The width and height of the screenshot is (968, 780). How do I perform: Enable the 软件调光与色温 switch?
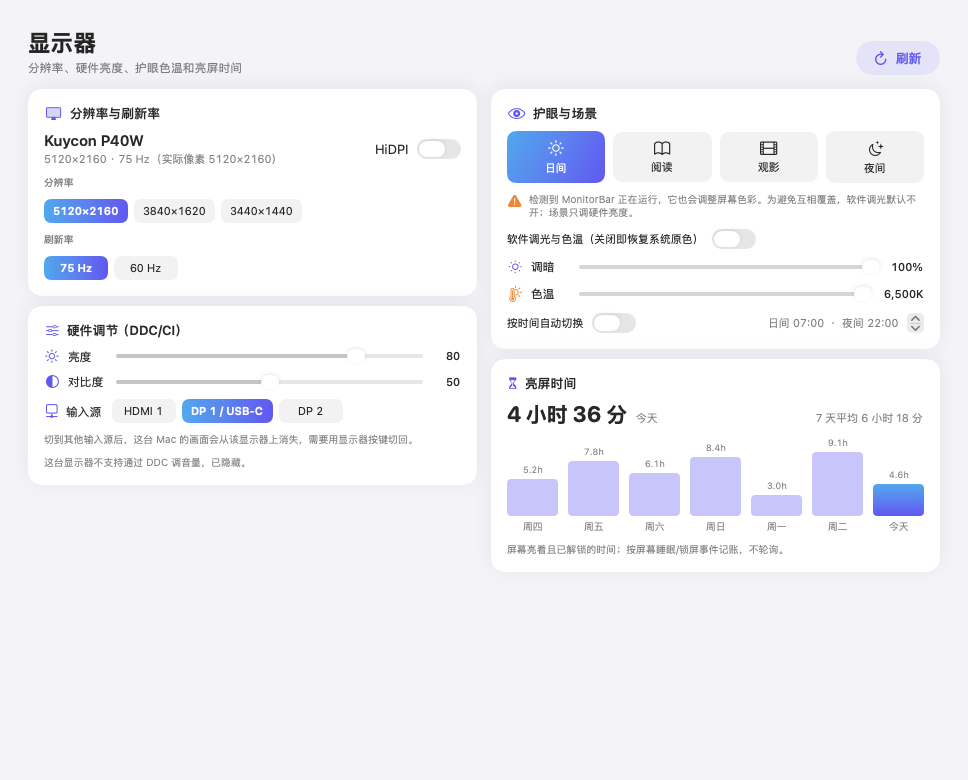734,239
